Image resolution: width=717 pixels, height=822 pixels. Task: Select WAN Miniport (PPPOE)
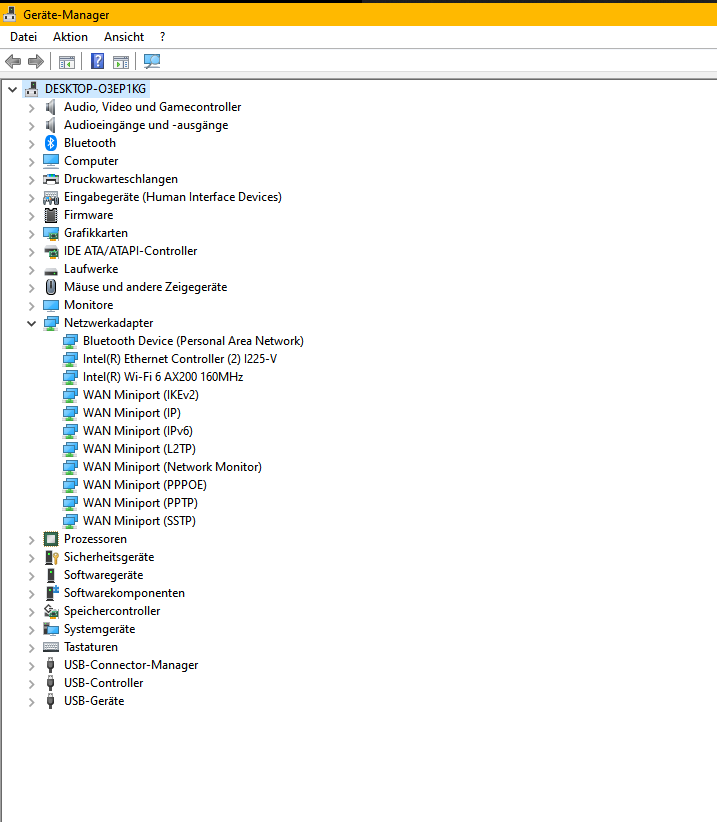[x=145, y=485]
